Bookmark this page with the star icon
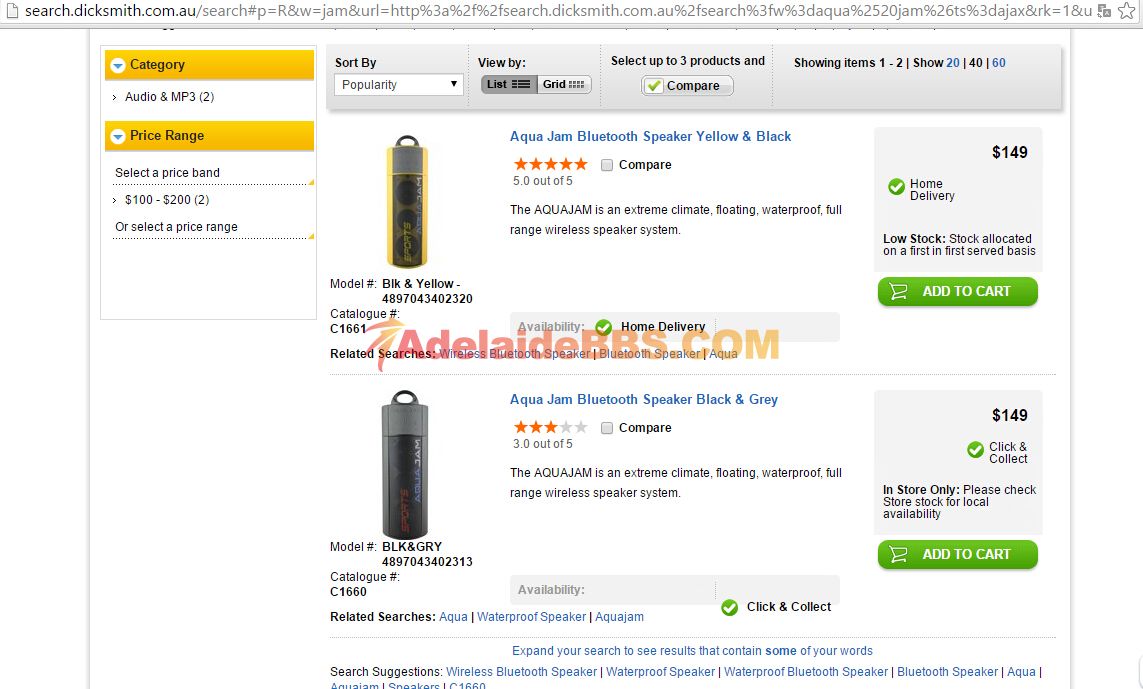The width and height of the screenshot is (1143, 689). pos(1126,11)
